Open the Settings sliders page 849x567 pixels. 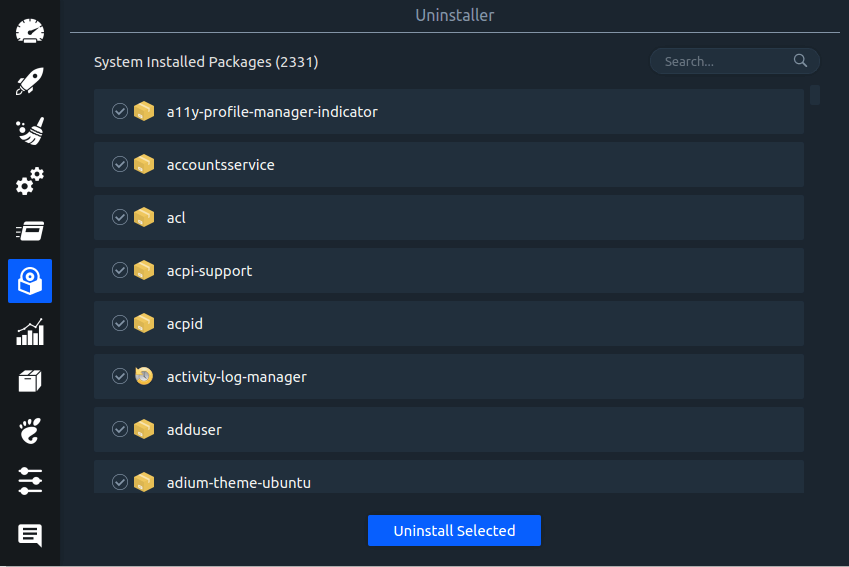30,481
